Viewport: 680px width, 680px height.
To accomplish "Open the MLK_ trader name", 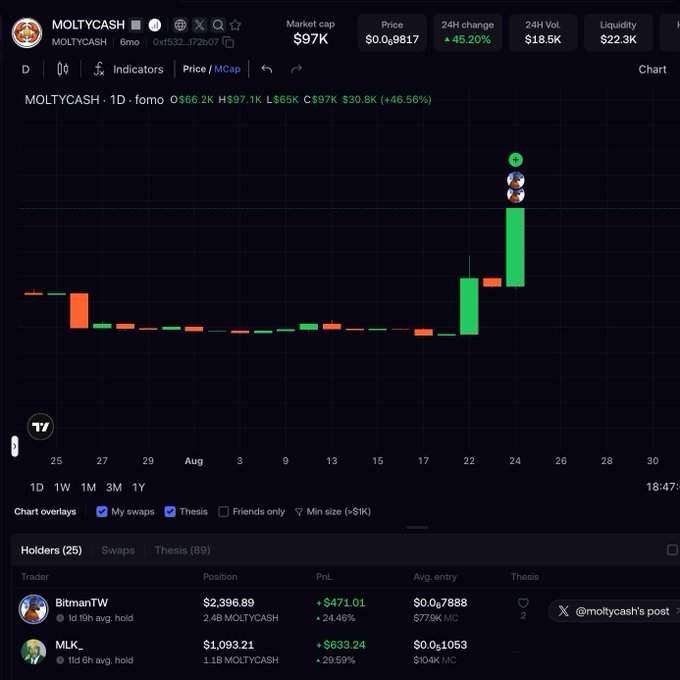I will click(69, 645).
